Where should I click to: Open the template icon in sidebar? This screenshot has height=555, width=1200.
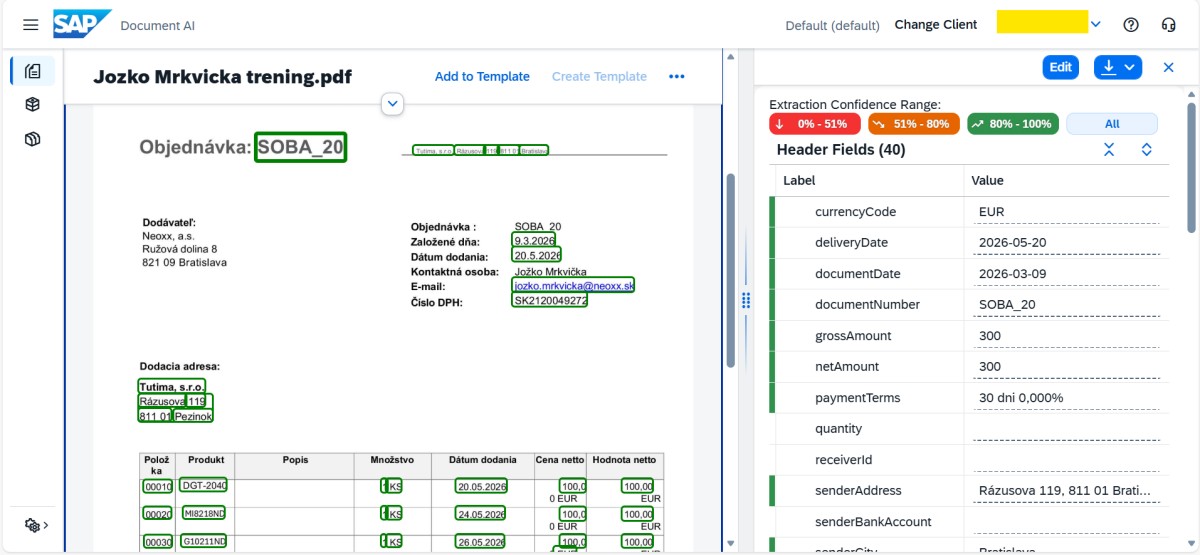tap(32, 139)
